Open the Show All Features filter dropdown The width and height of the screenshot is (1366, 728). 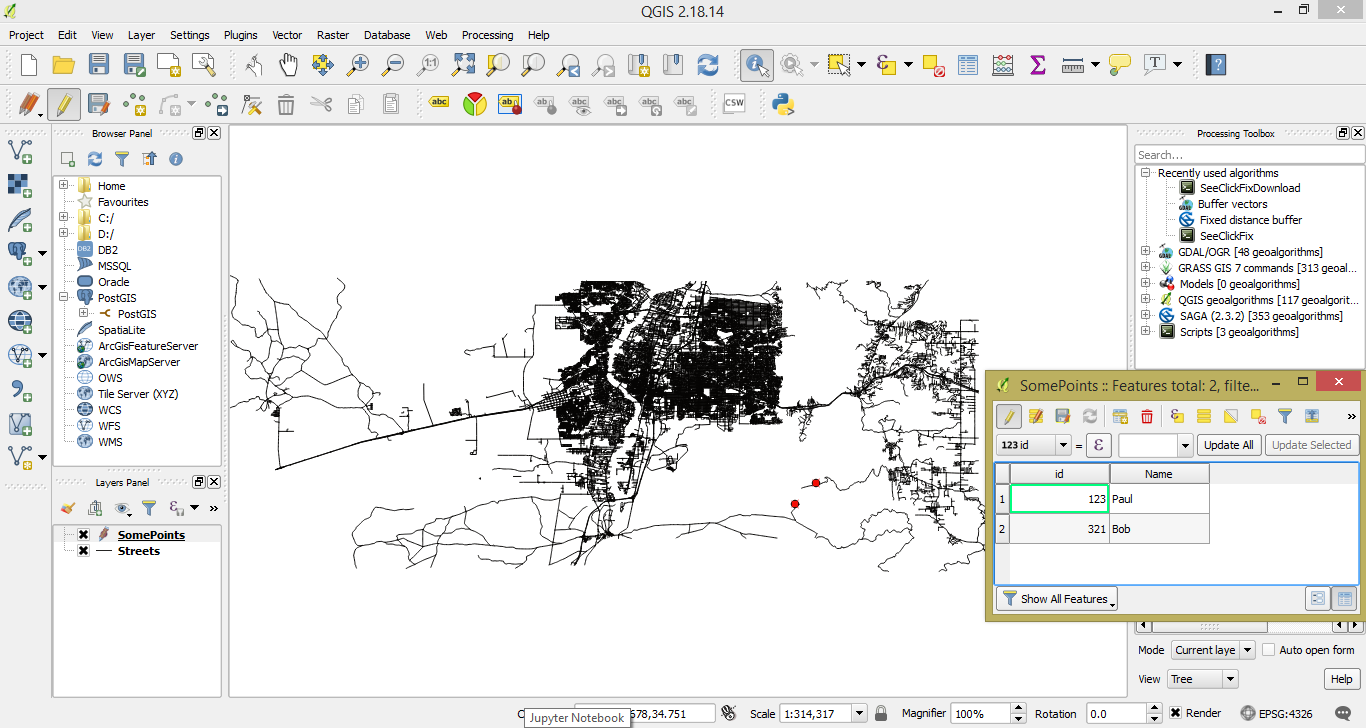coord(1057,599)
